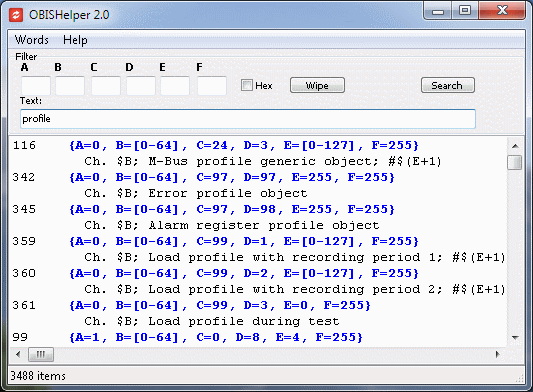This screenshot has height=392, width=533.
Task: Click OBIS code with C=99, D=1
Action: [244, 241]
